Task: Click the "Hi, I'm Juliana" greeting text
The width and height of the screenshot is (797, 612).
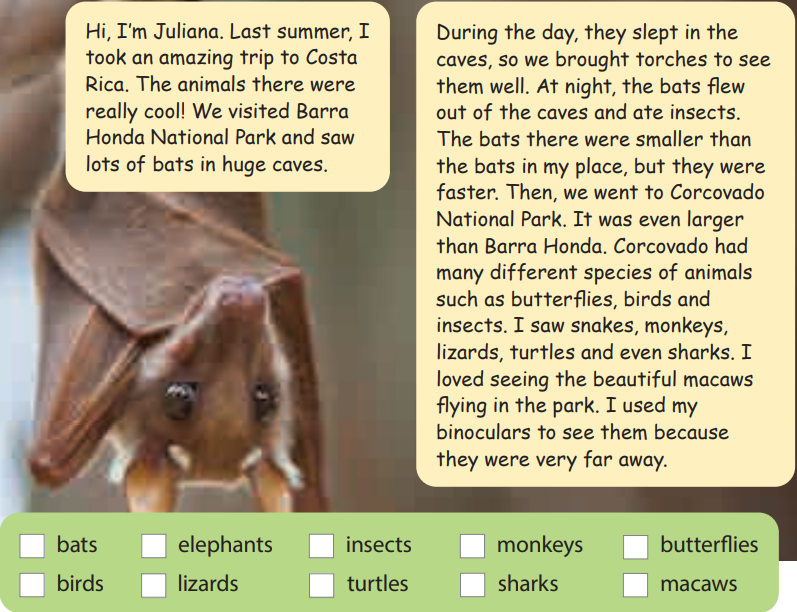Action: 151,33
